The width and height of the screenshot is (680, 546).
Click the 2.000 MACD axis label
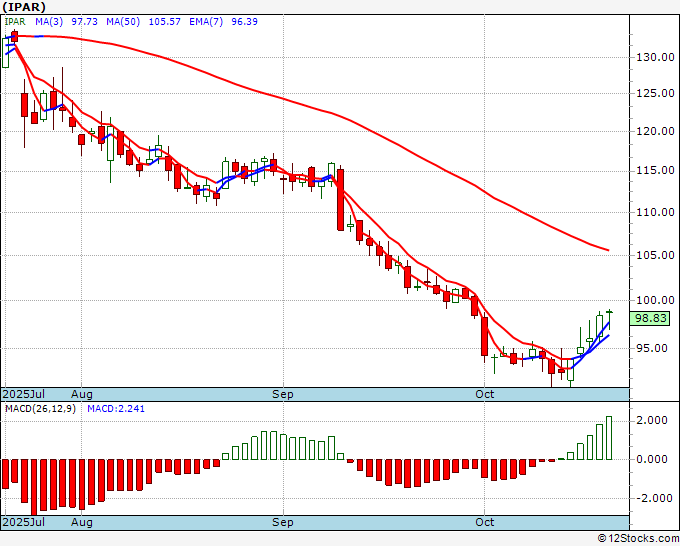click(652, 420)
